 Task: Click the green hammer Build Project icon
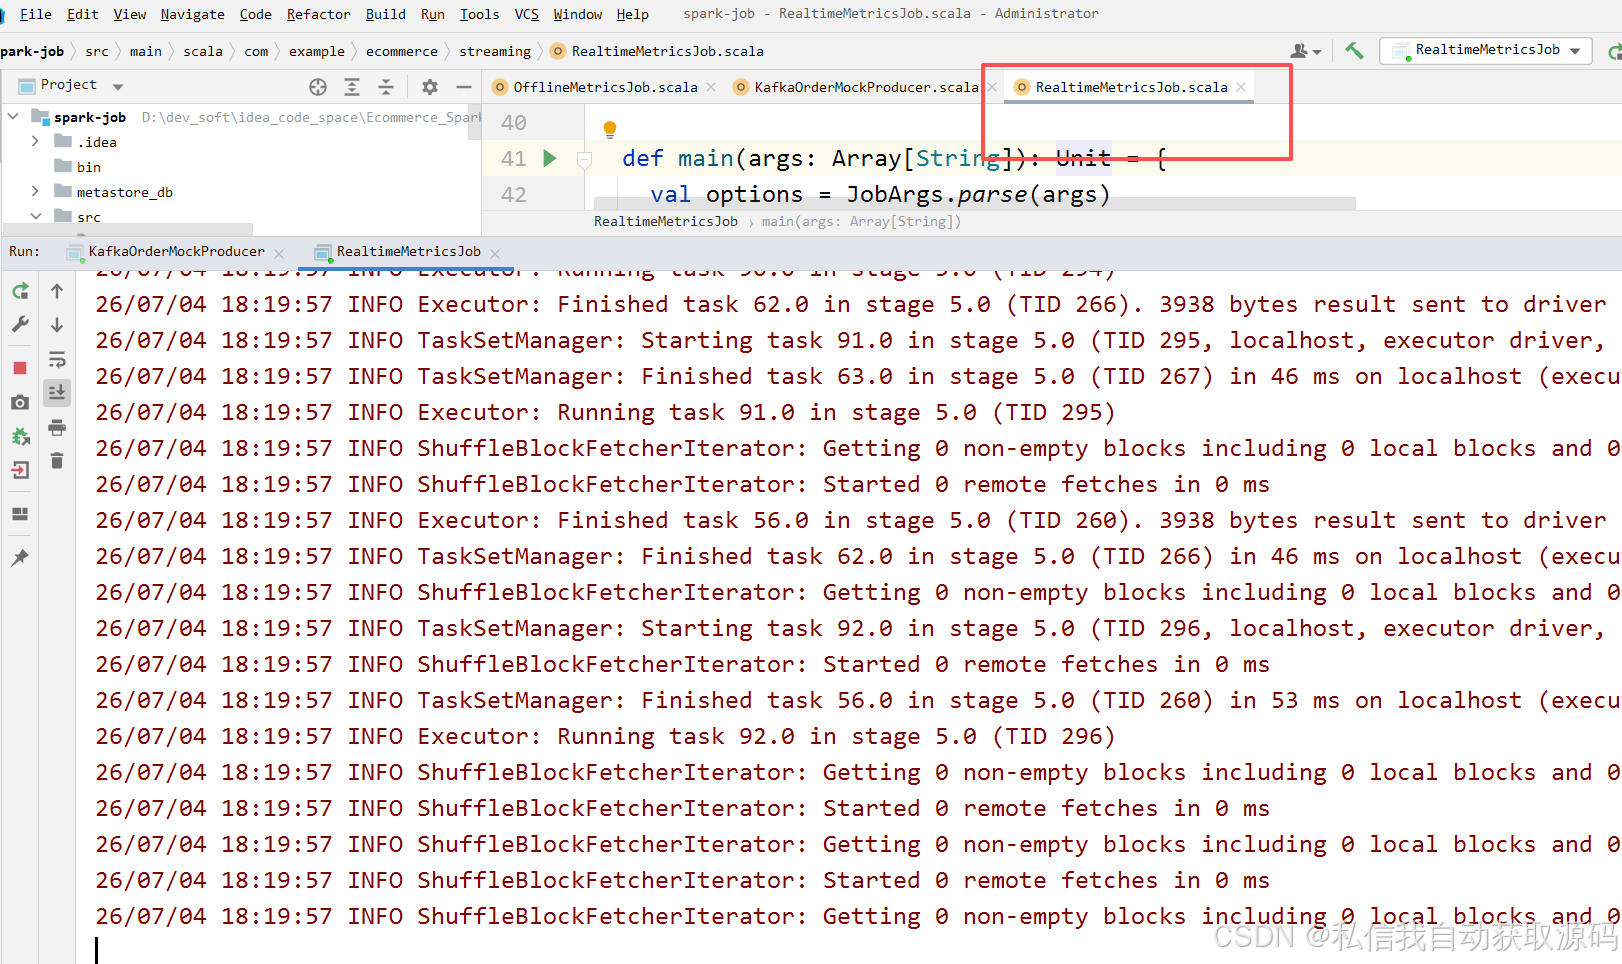[1354, 50]
